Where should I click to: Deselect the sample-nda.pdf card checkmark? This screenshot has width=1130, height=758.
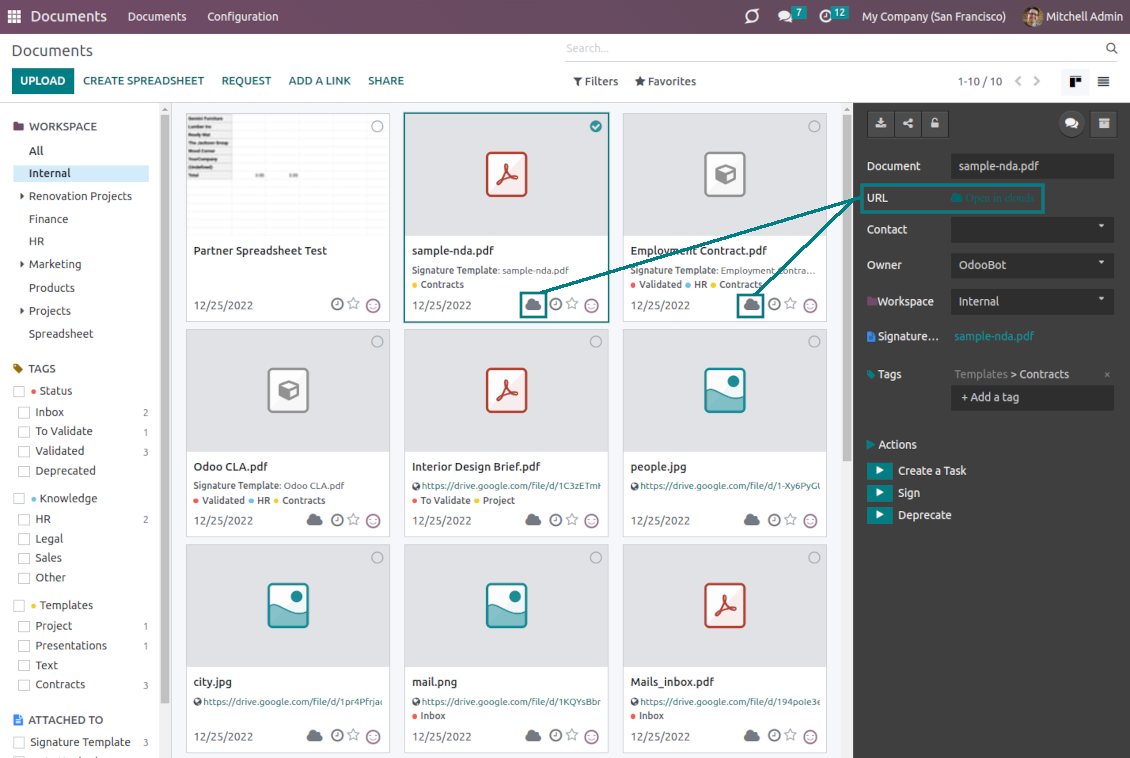pyautogui.click(x=595, y=126)
